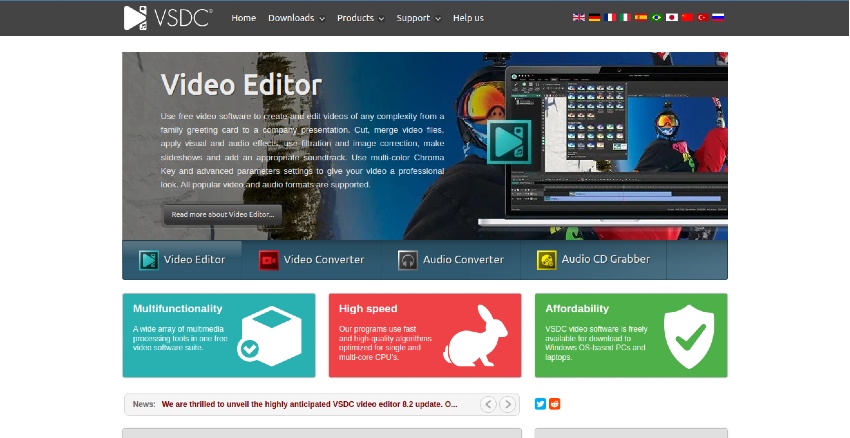Show next news item arrow
Screen dimensions: 850x438
click(507, 404)
